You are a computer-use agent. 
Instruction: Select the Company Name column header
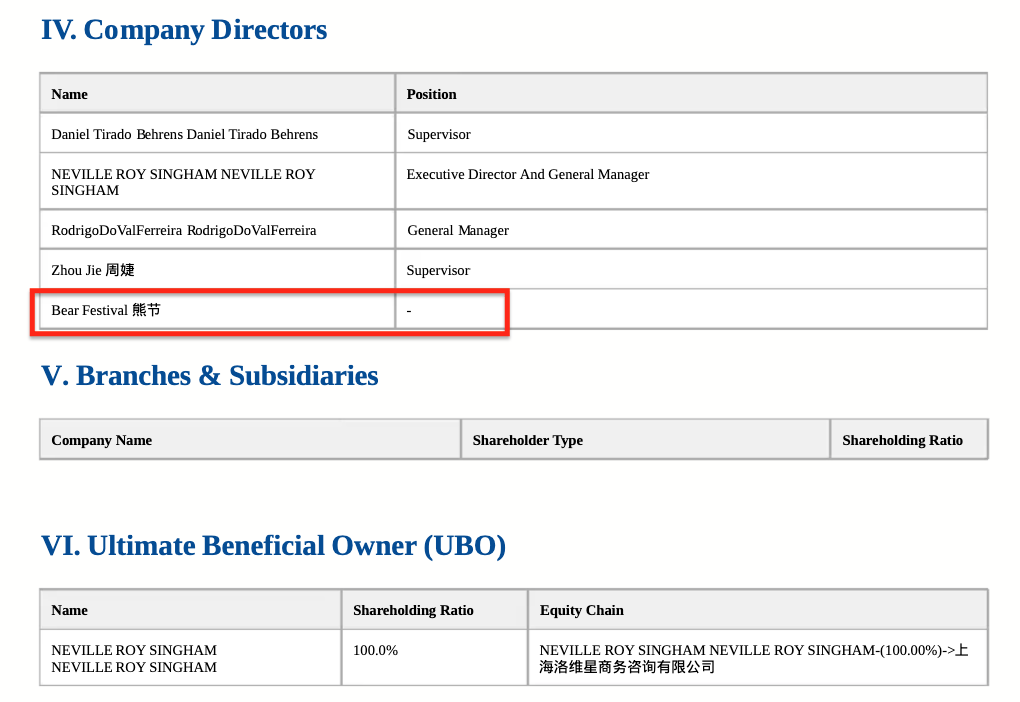[x=102, y=440]
